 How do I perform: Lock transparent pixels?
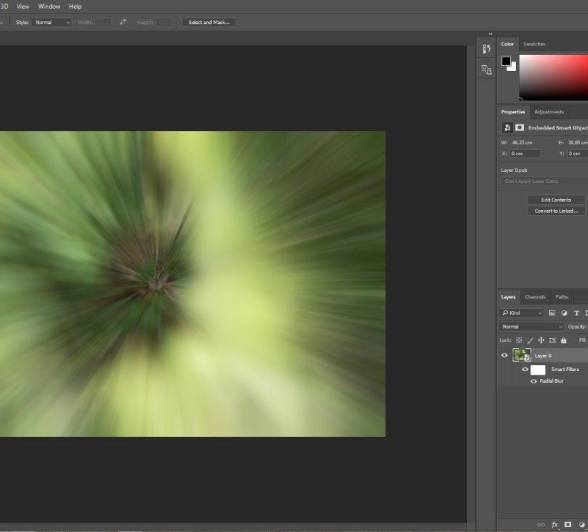pos(519,340)
